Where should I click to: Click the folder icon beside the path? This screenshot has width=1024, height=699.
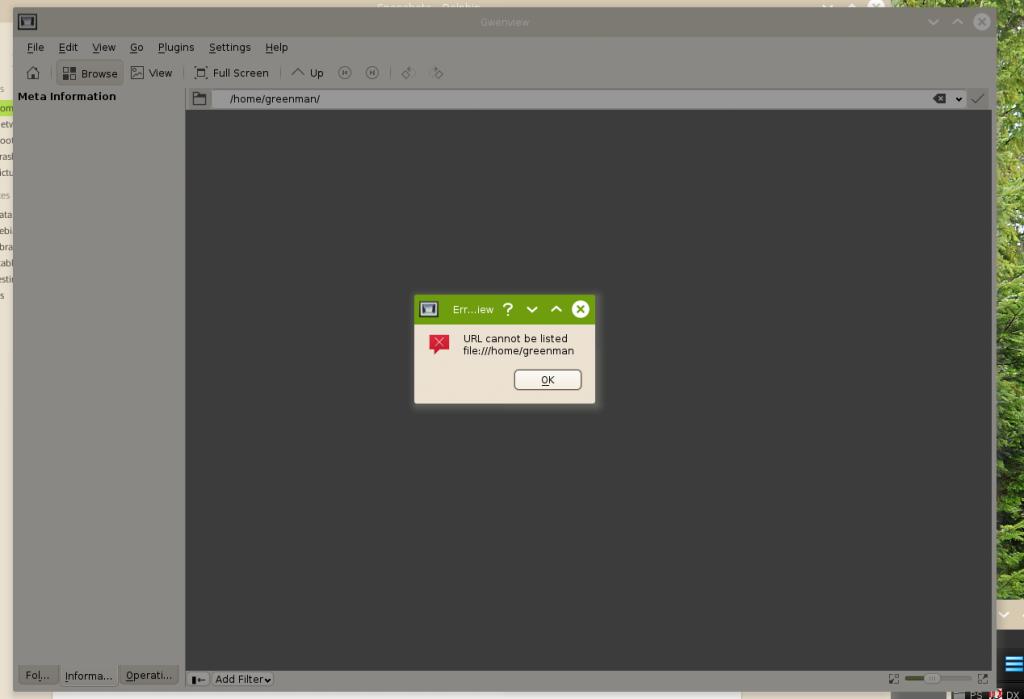pos(199,99)
